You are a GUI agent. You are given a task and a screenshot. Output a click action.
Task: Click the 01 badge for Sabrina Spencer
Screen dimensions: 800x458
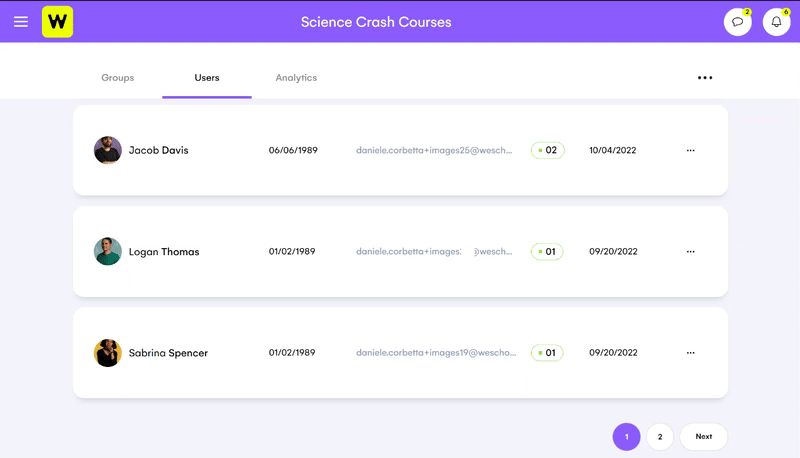(547, 352)
